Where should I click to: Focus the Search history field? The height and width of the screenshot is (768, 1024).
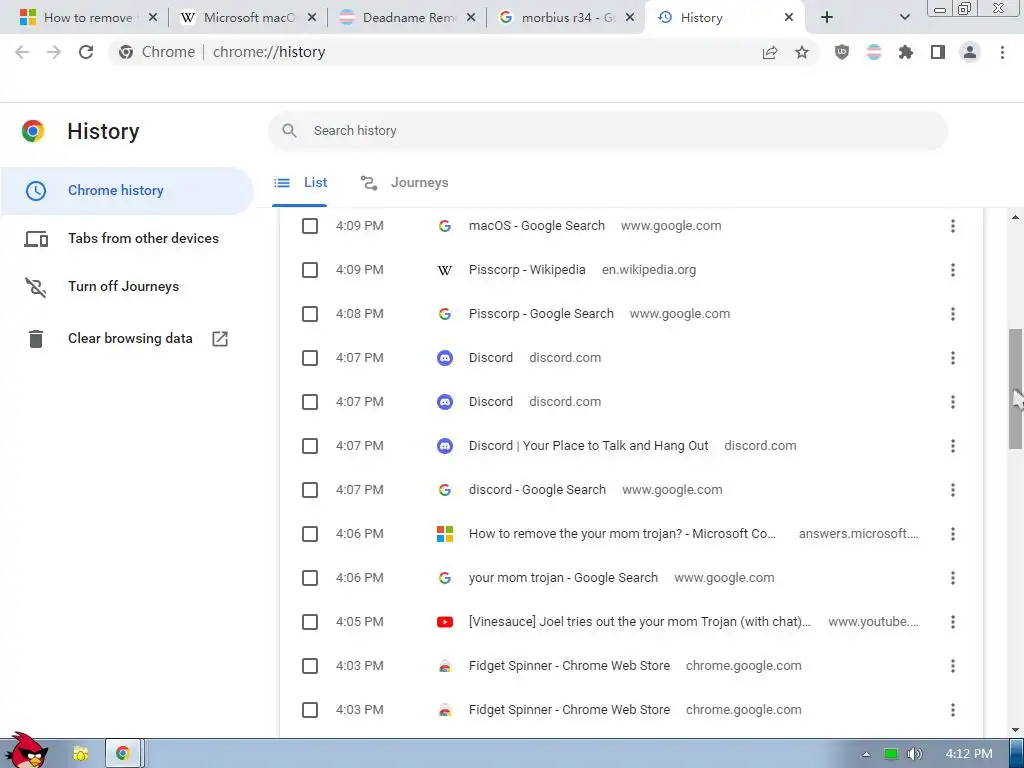pyautogui.click(x=608, y=131)
